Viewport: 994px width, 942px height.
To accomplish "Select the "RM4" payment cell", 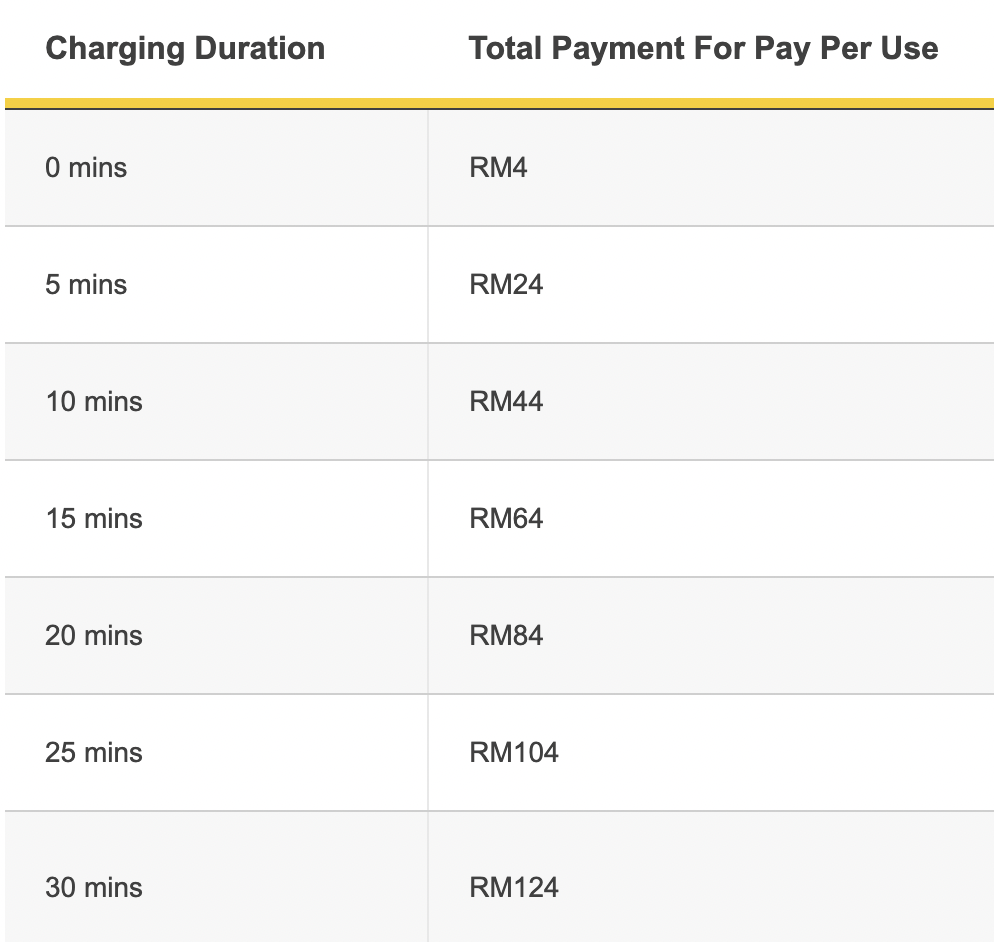I will click(498, 168).
